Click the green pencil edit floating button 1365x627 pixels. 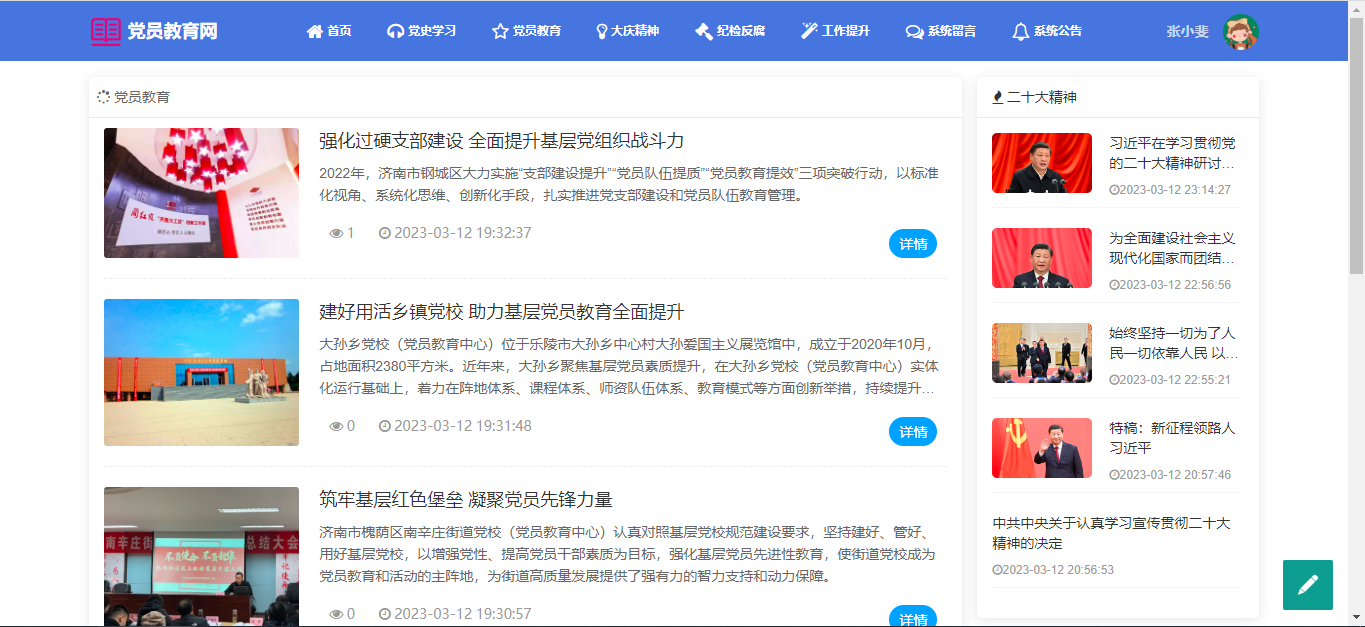click(x=1308, y=585)
